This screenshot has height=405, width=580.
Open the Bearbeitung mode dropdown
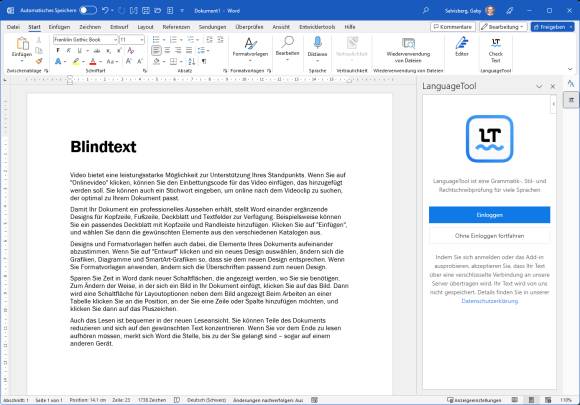[503, 27]
